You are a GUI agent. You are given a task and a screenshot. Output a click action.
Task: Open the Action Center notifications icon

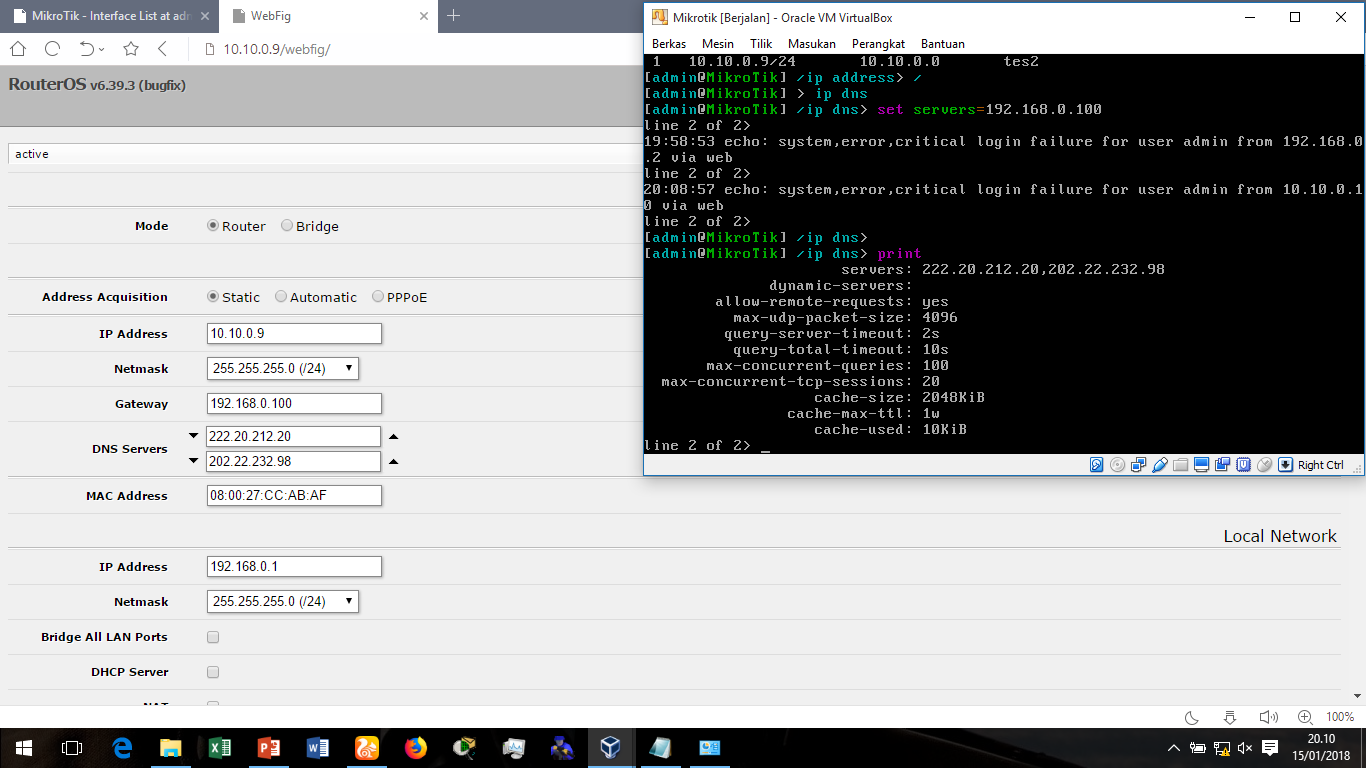[1270, 748]
